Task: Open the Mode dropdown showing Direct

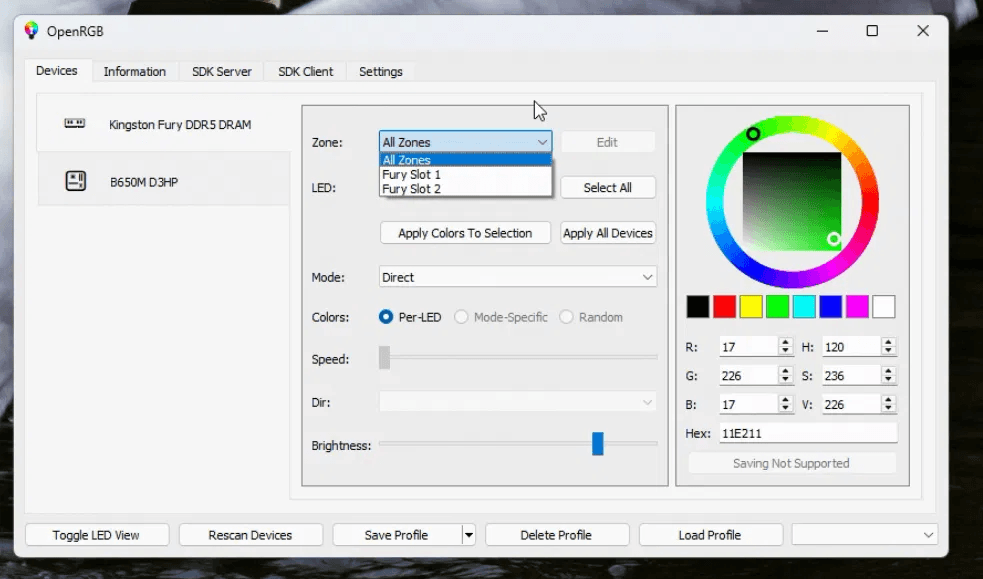Action: 518,277
